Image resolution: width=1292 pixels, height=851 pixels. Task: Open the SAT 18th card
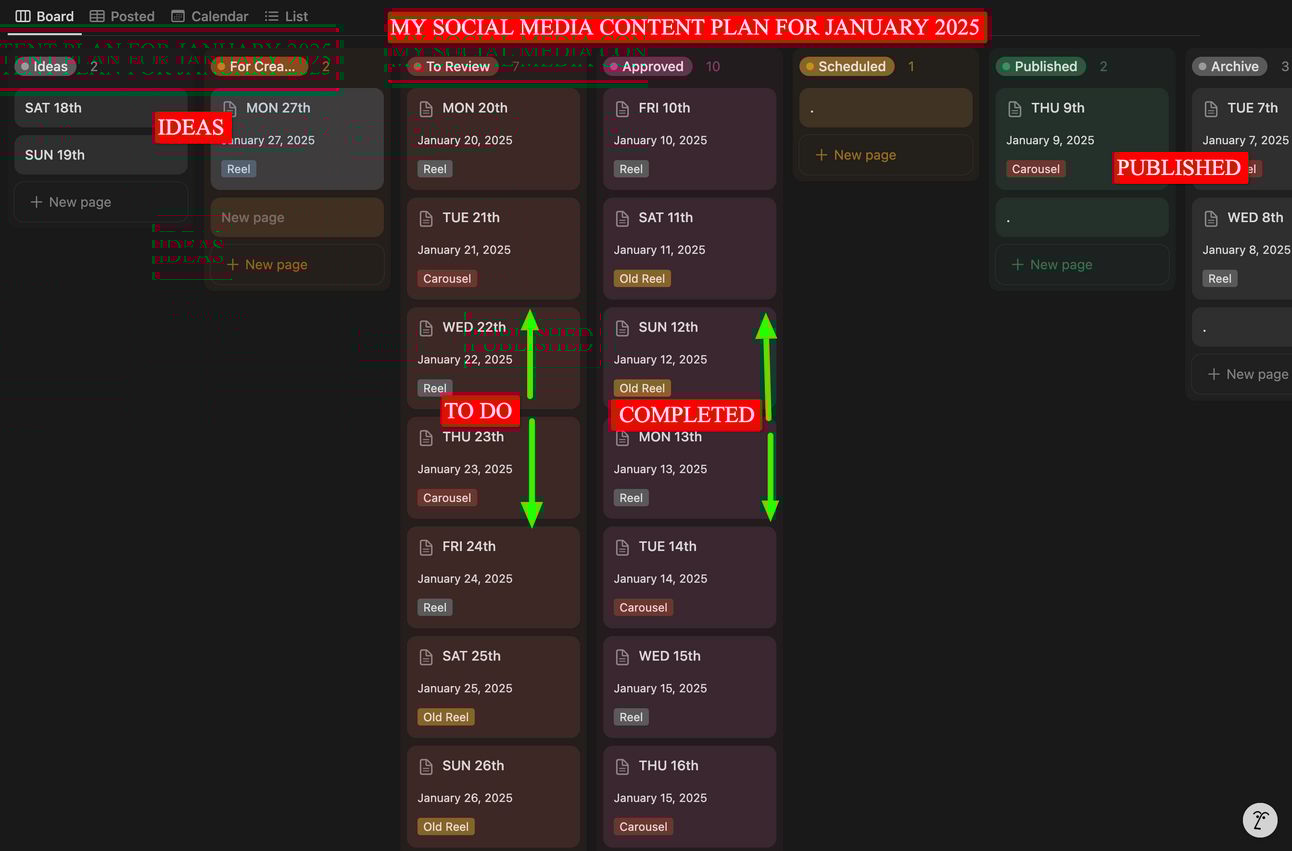click(101, 108)
